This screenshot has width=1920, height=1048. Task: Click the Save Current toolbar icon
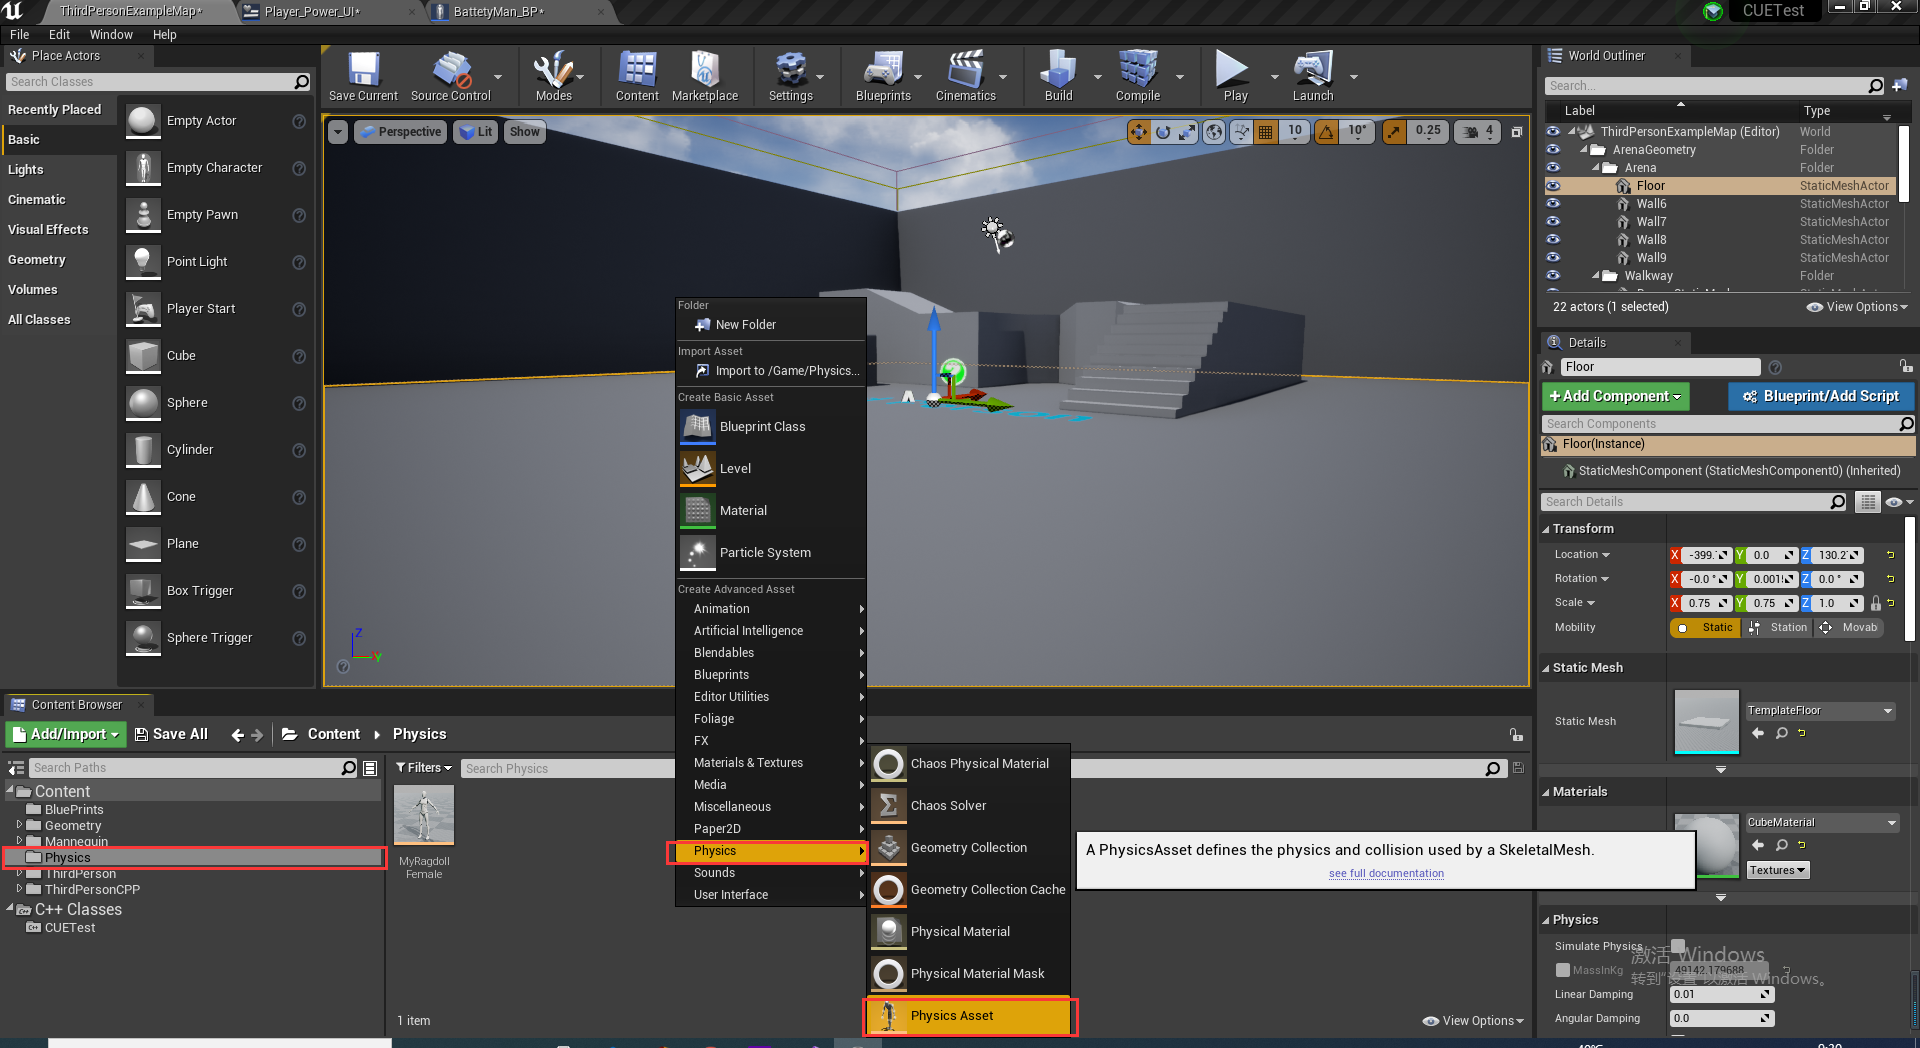pos(363,76)
